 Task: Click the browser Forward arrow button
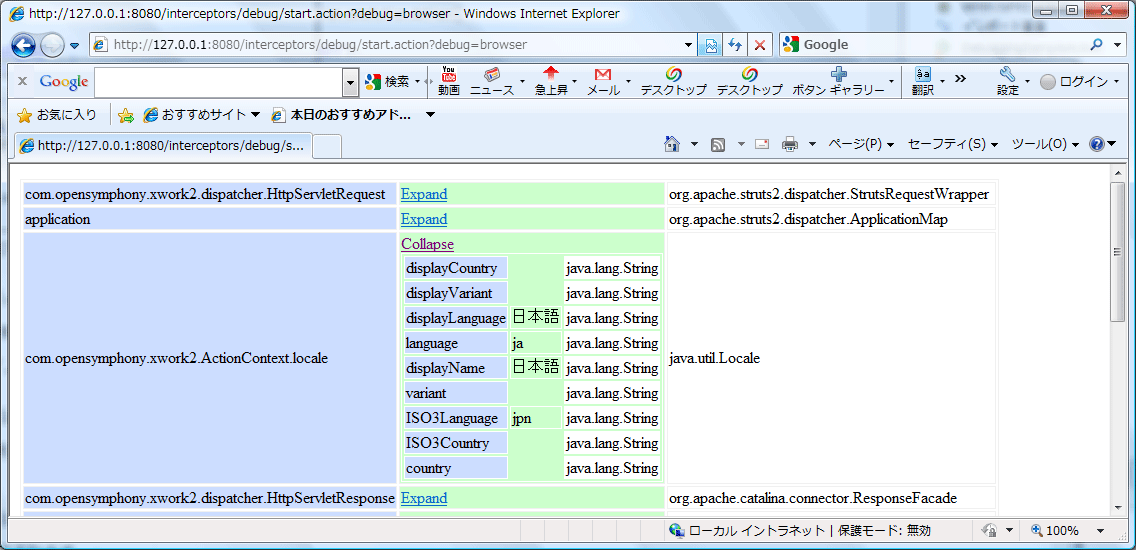[x=52, y=46]
